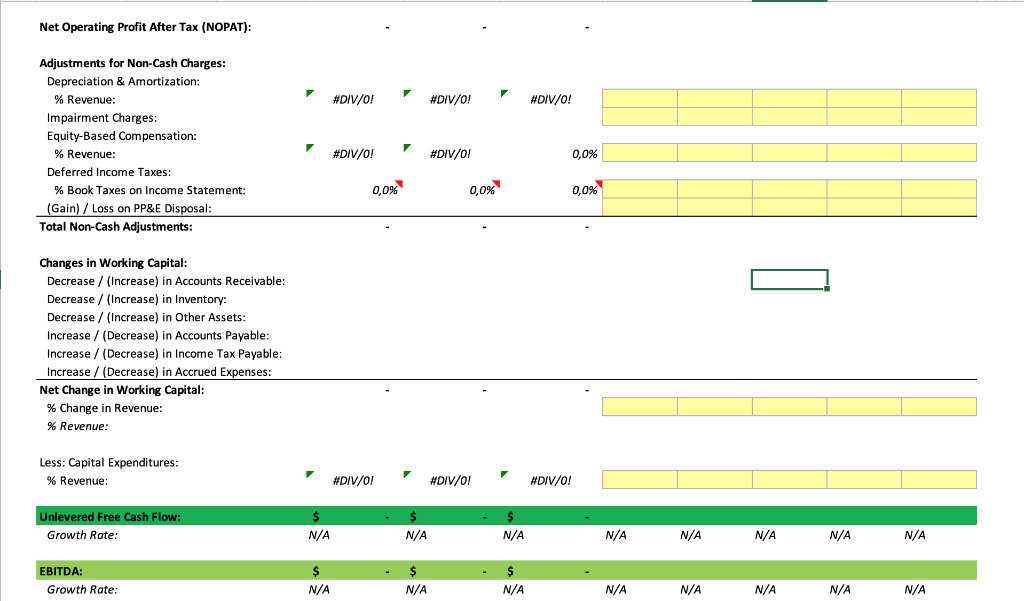Image resolution: width=1024 pixels, height=601 pixels.
Task: Select first yellow cell in % Change in Revenue row
Action: 640,407
